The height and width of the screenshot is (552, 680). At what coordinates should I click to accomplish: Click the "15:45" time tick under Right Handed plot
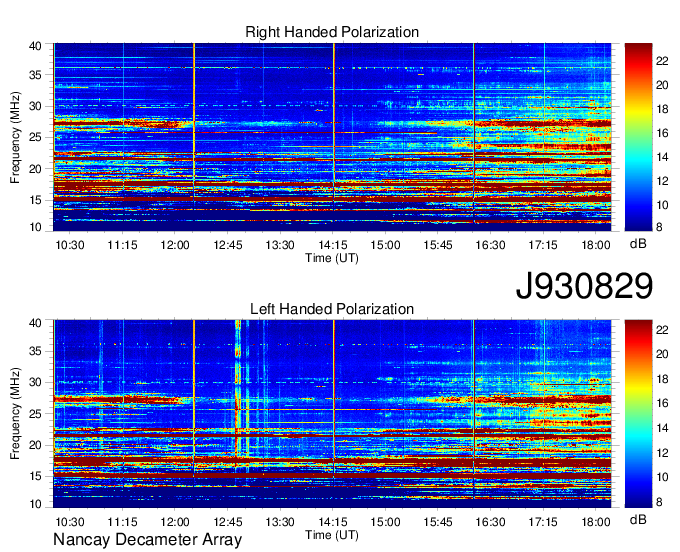coord(438,245)
